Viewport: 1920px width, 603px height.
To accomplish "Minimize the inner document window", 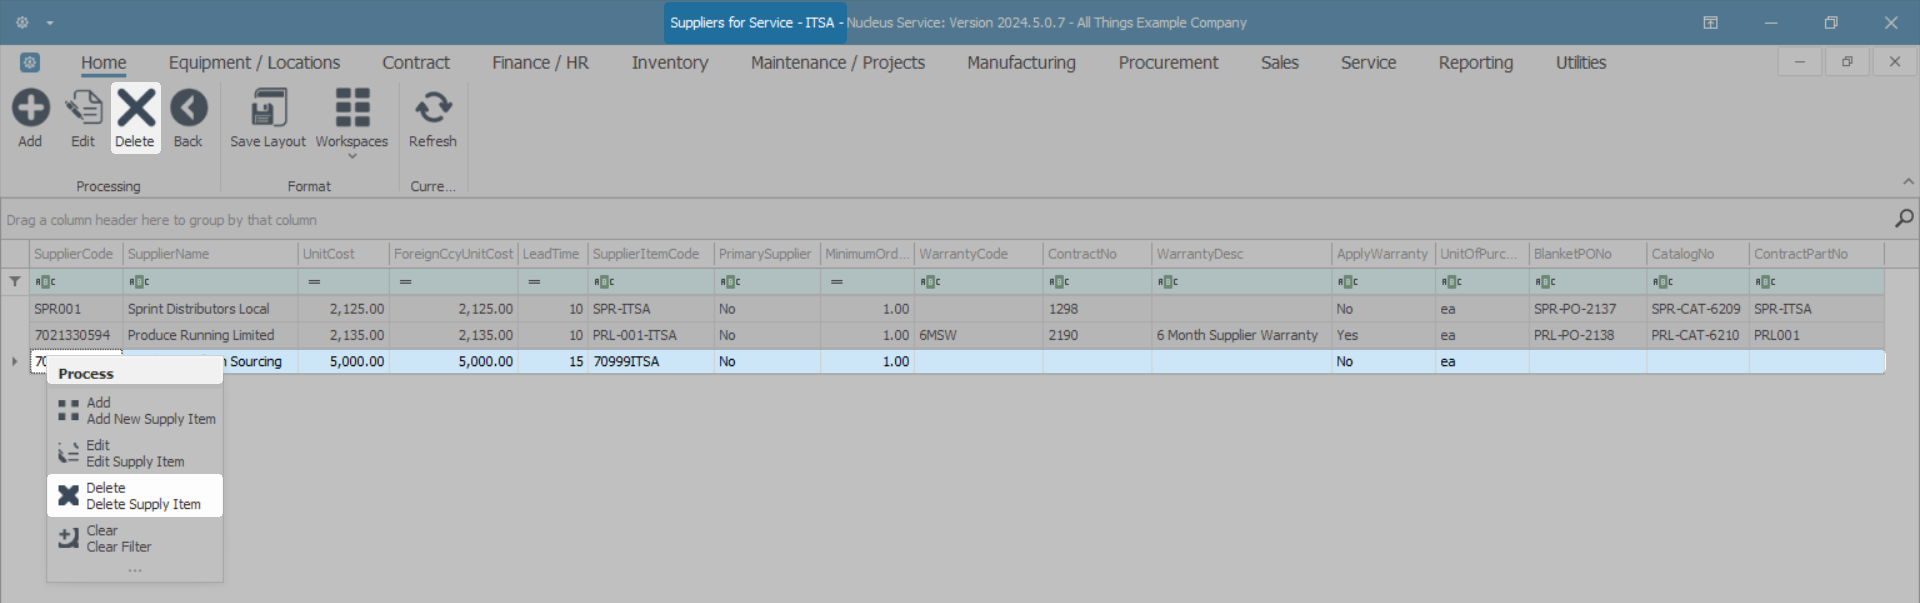I will point(1800,62).
